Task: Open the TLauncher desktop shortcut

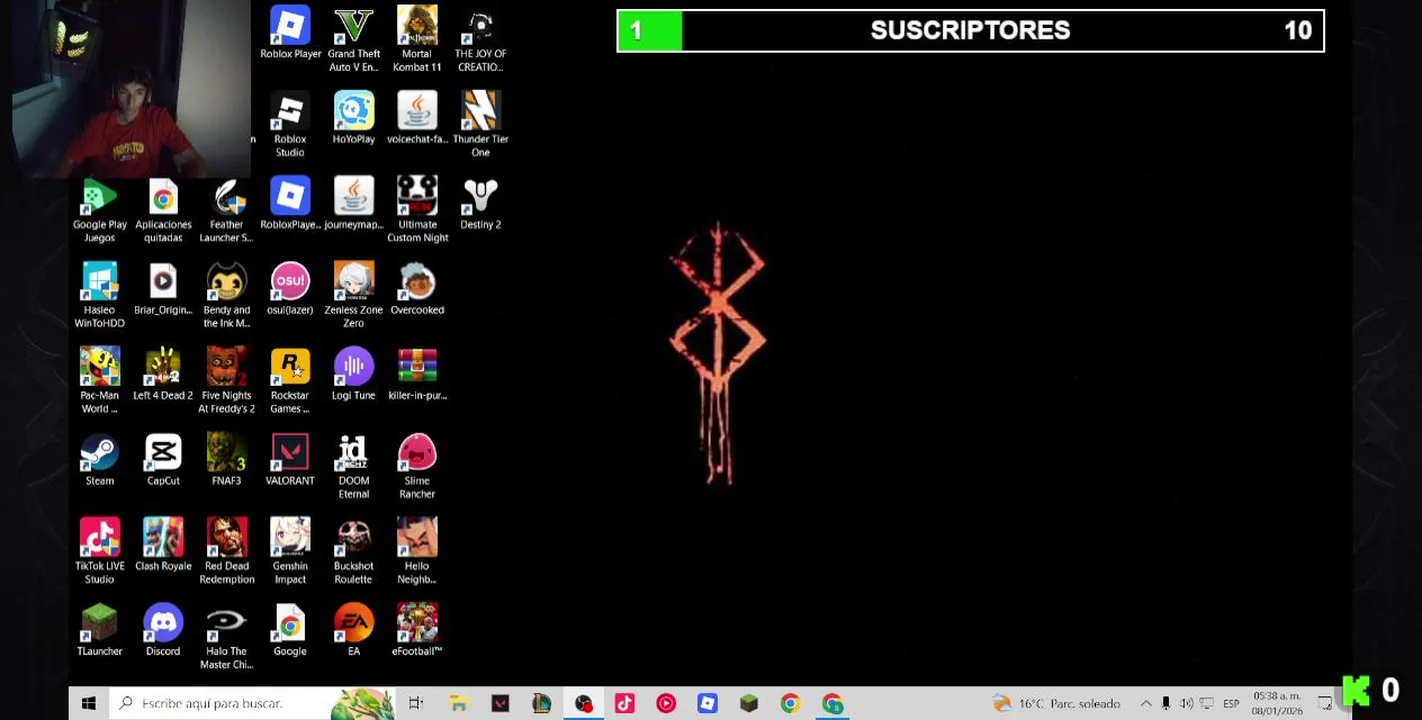Action: 99,631
